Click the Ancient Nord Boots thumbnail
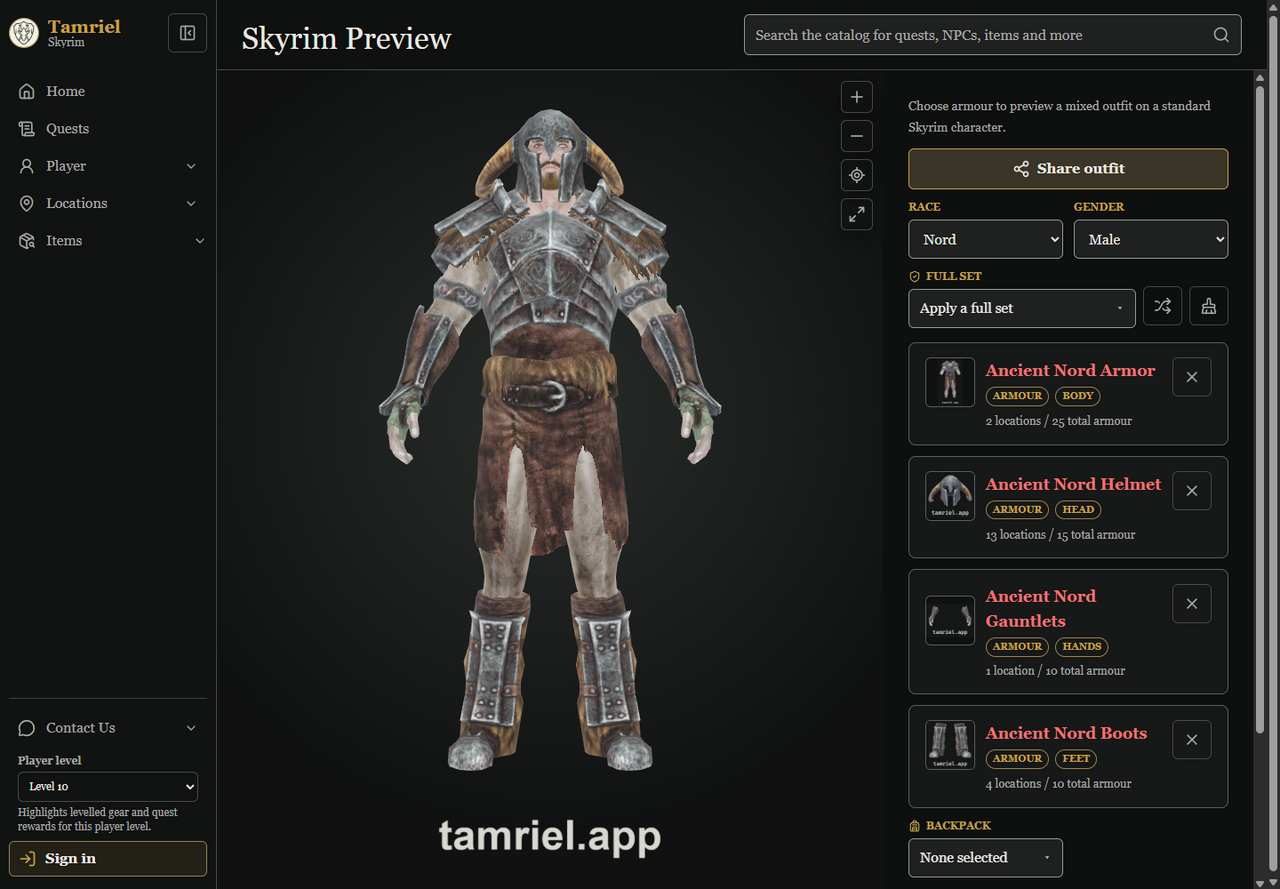Screen dimensions: 1280x889 [x=950, y=745]
